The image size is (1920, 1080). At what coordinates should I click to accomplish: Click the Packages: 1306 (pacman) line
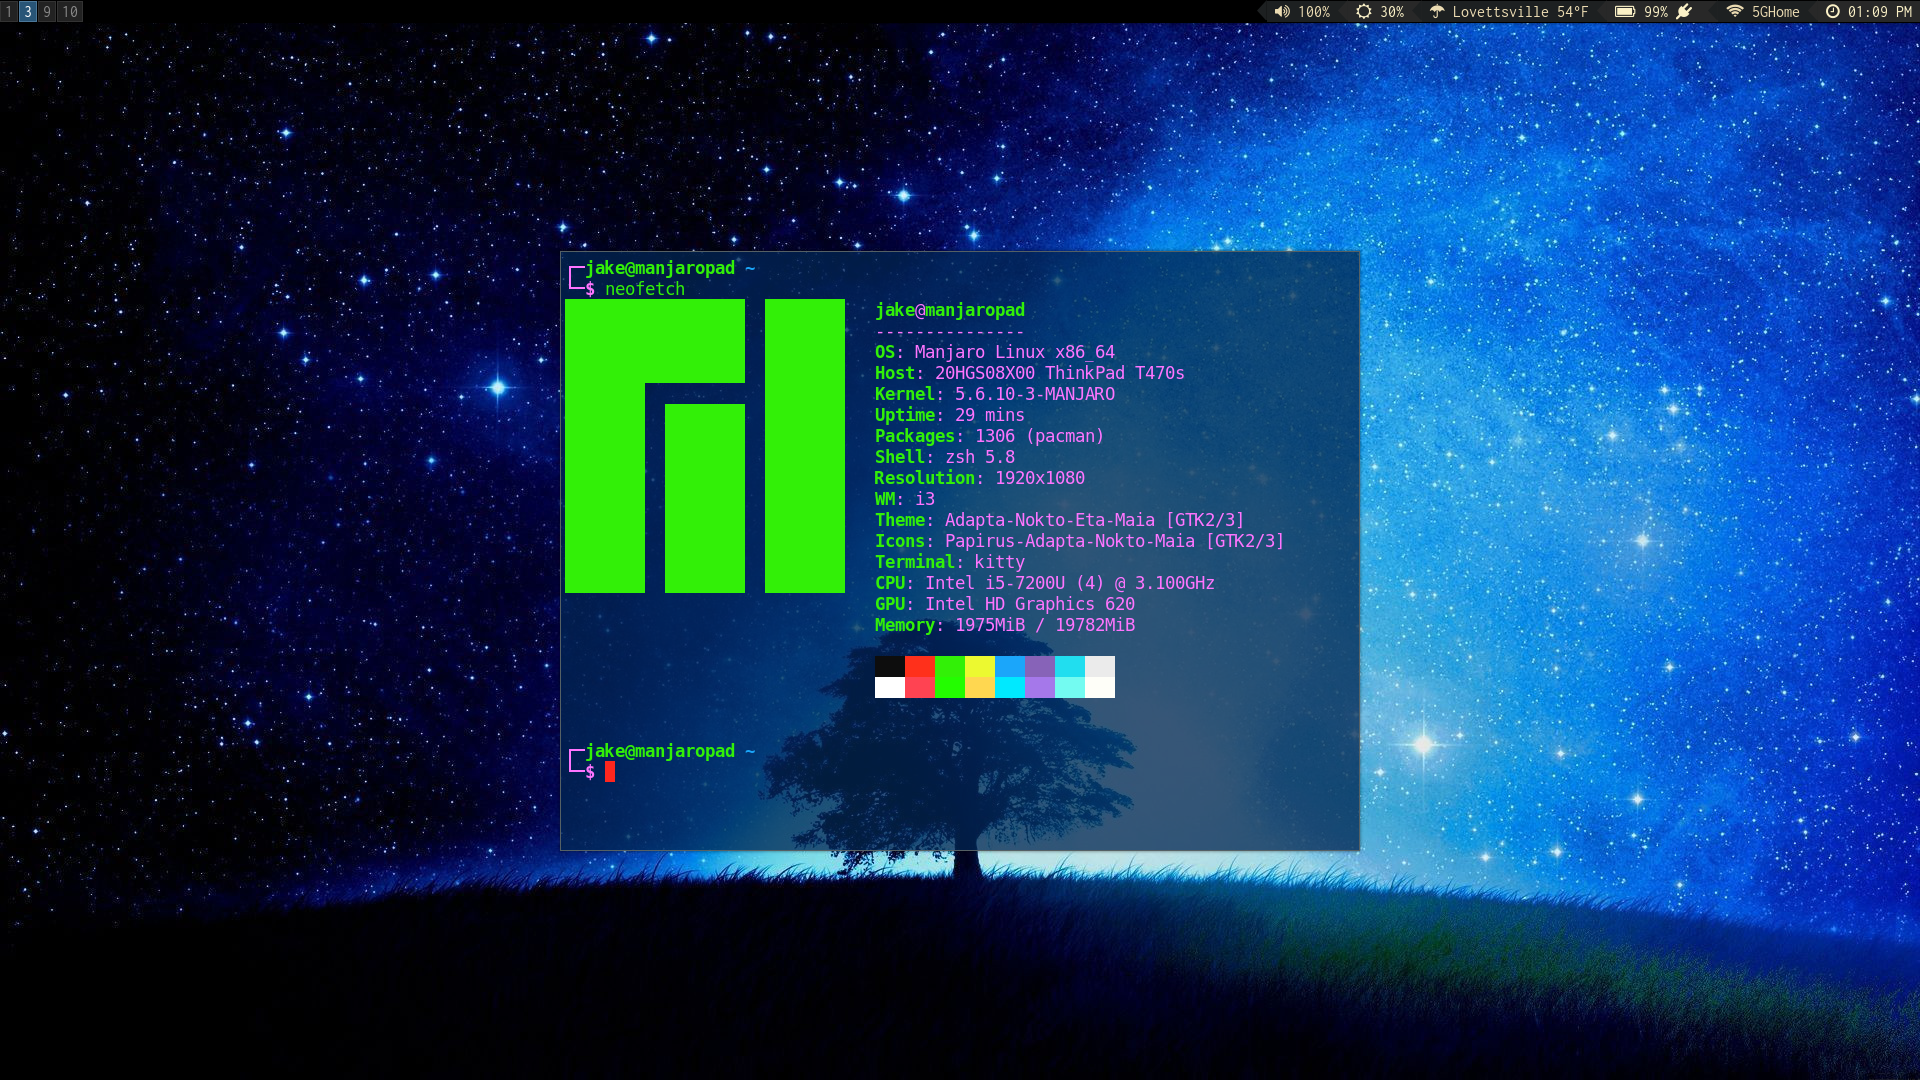[x=990, y=436]
